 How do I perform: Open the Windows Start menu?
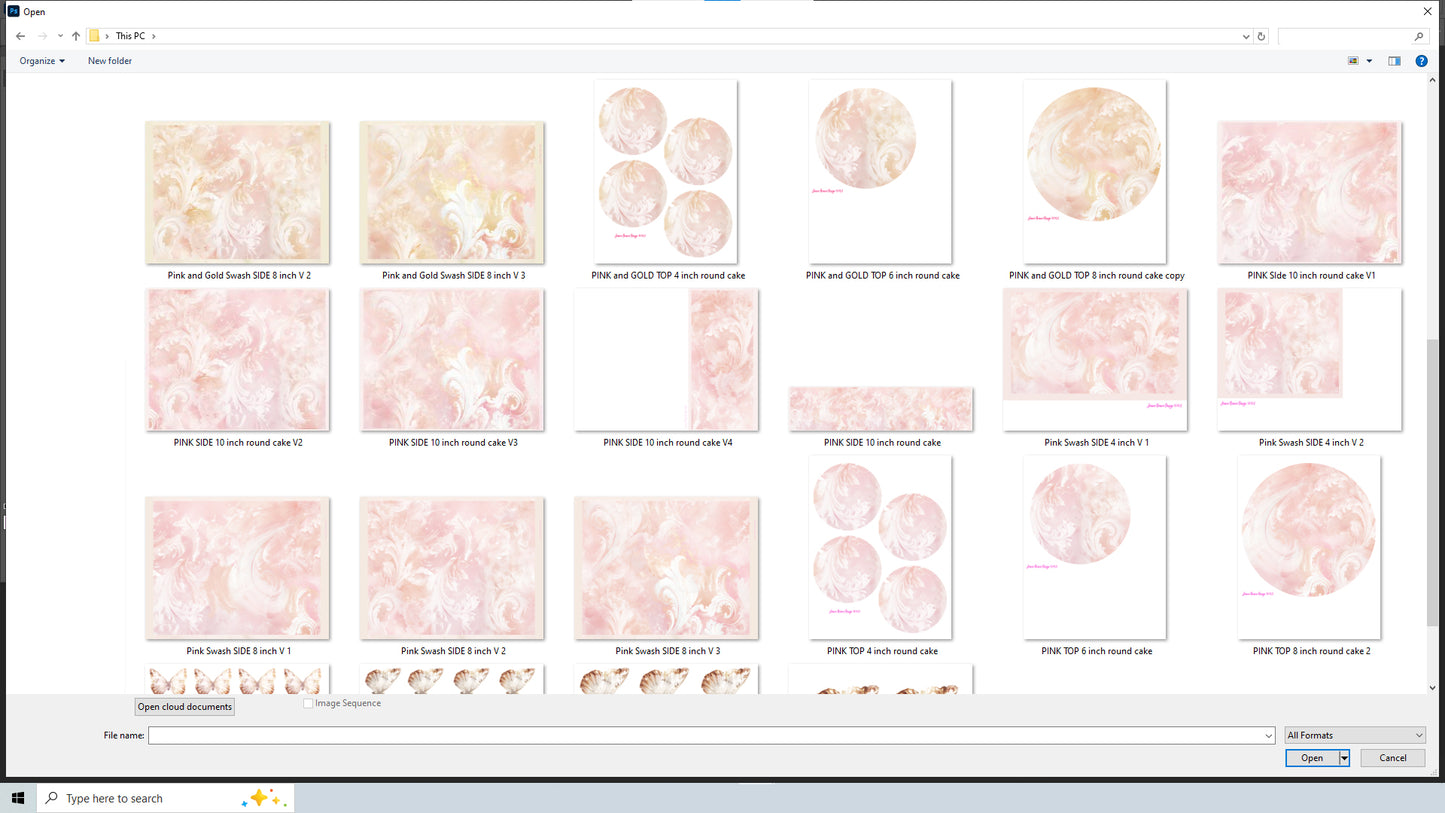point(18,798)
